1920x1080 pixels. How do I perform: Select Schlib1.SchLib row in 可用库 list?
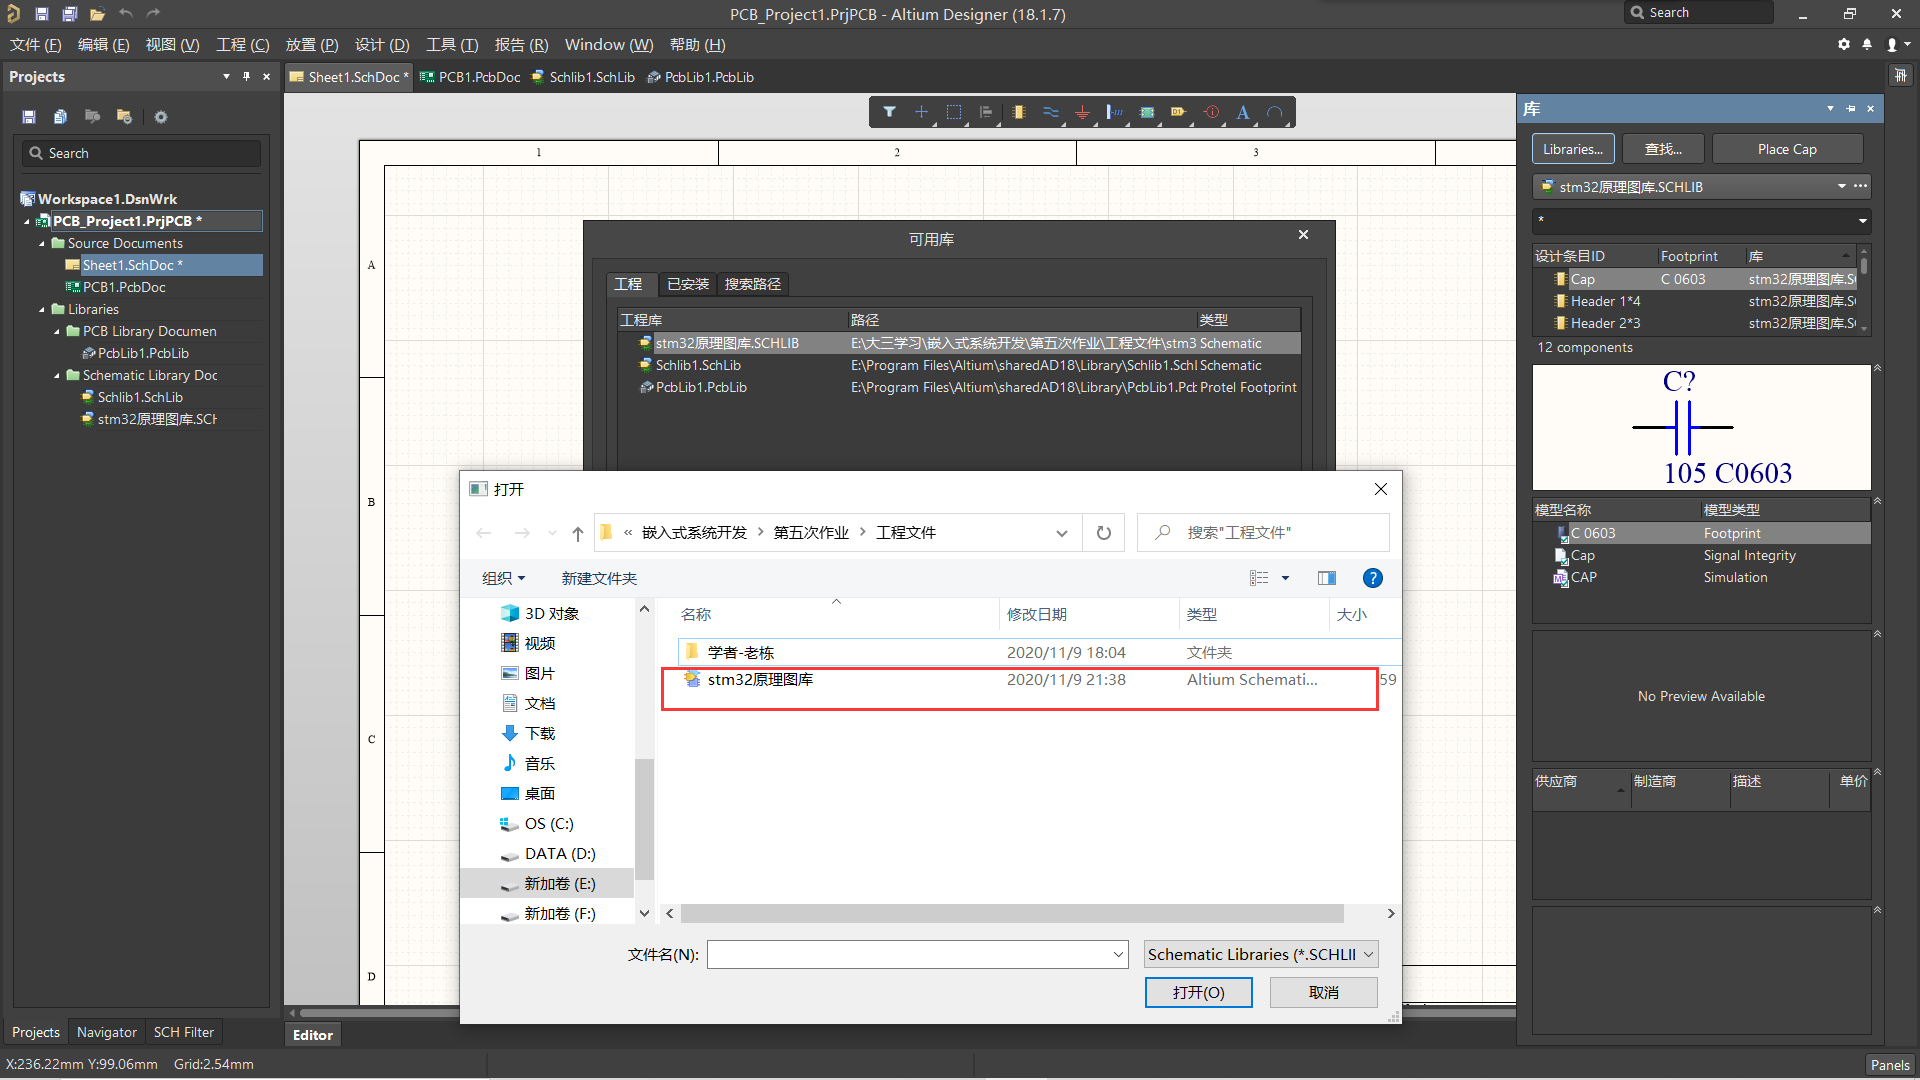(x=959, y=365)
